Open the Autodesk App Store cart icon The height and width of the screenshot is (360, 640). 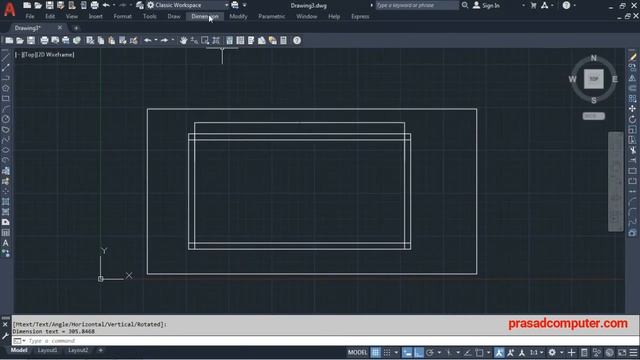point(533,5)
